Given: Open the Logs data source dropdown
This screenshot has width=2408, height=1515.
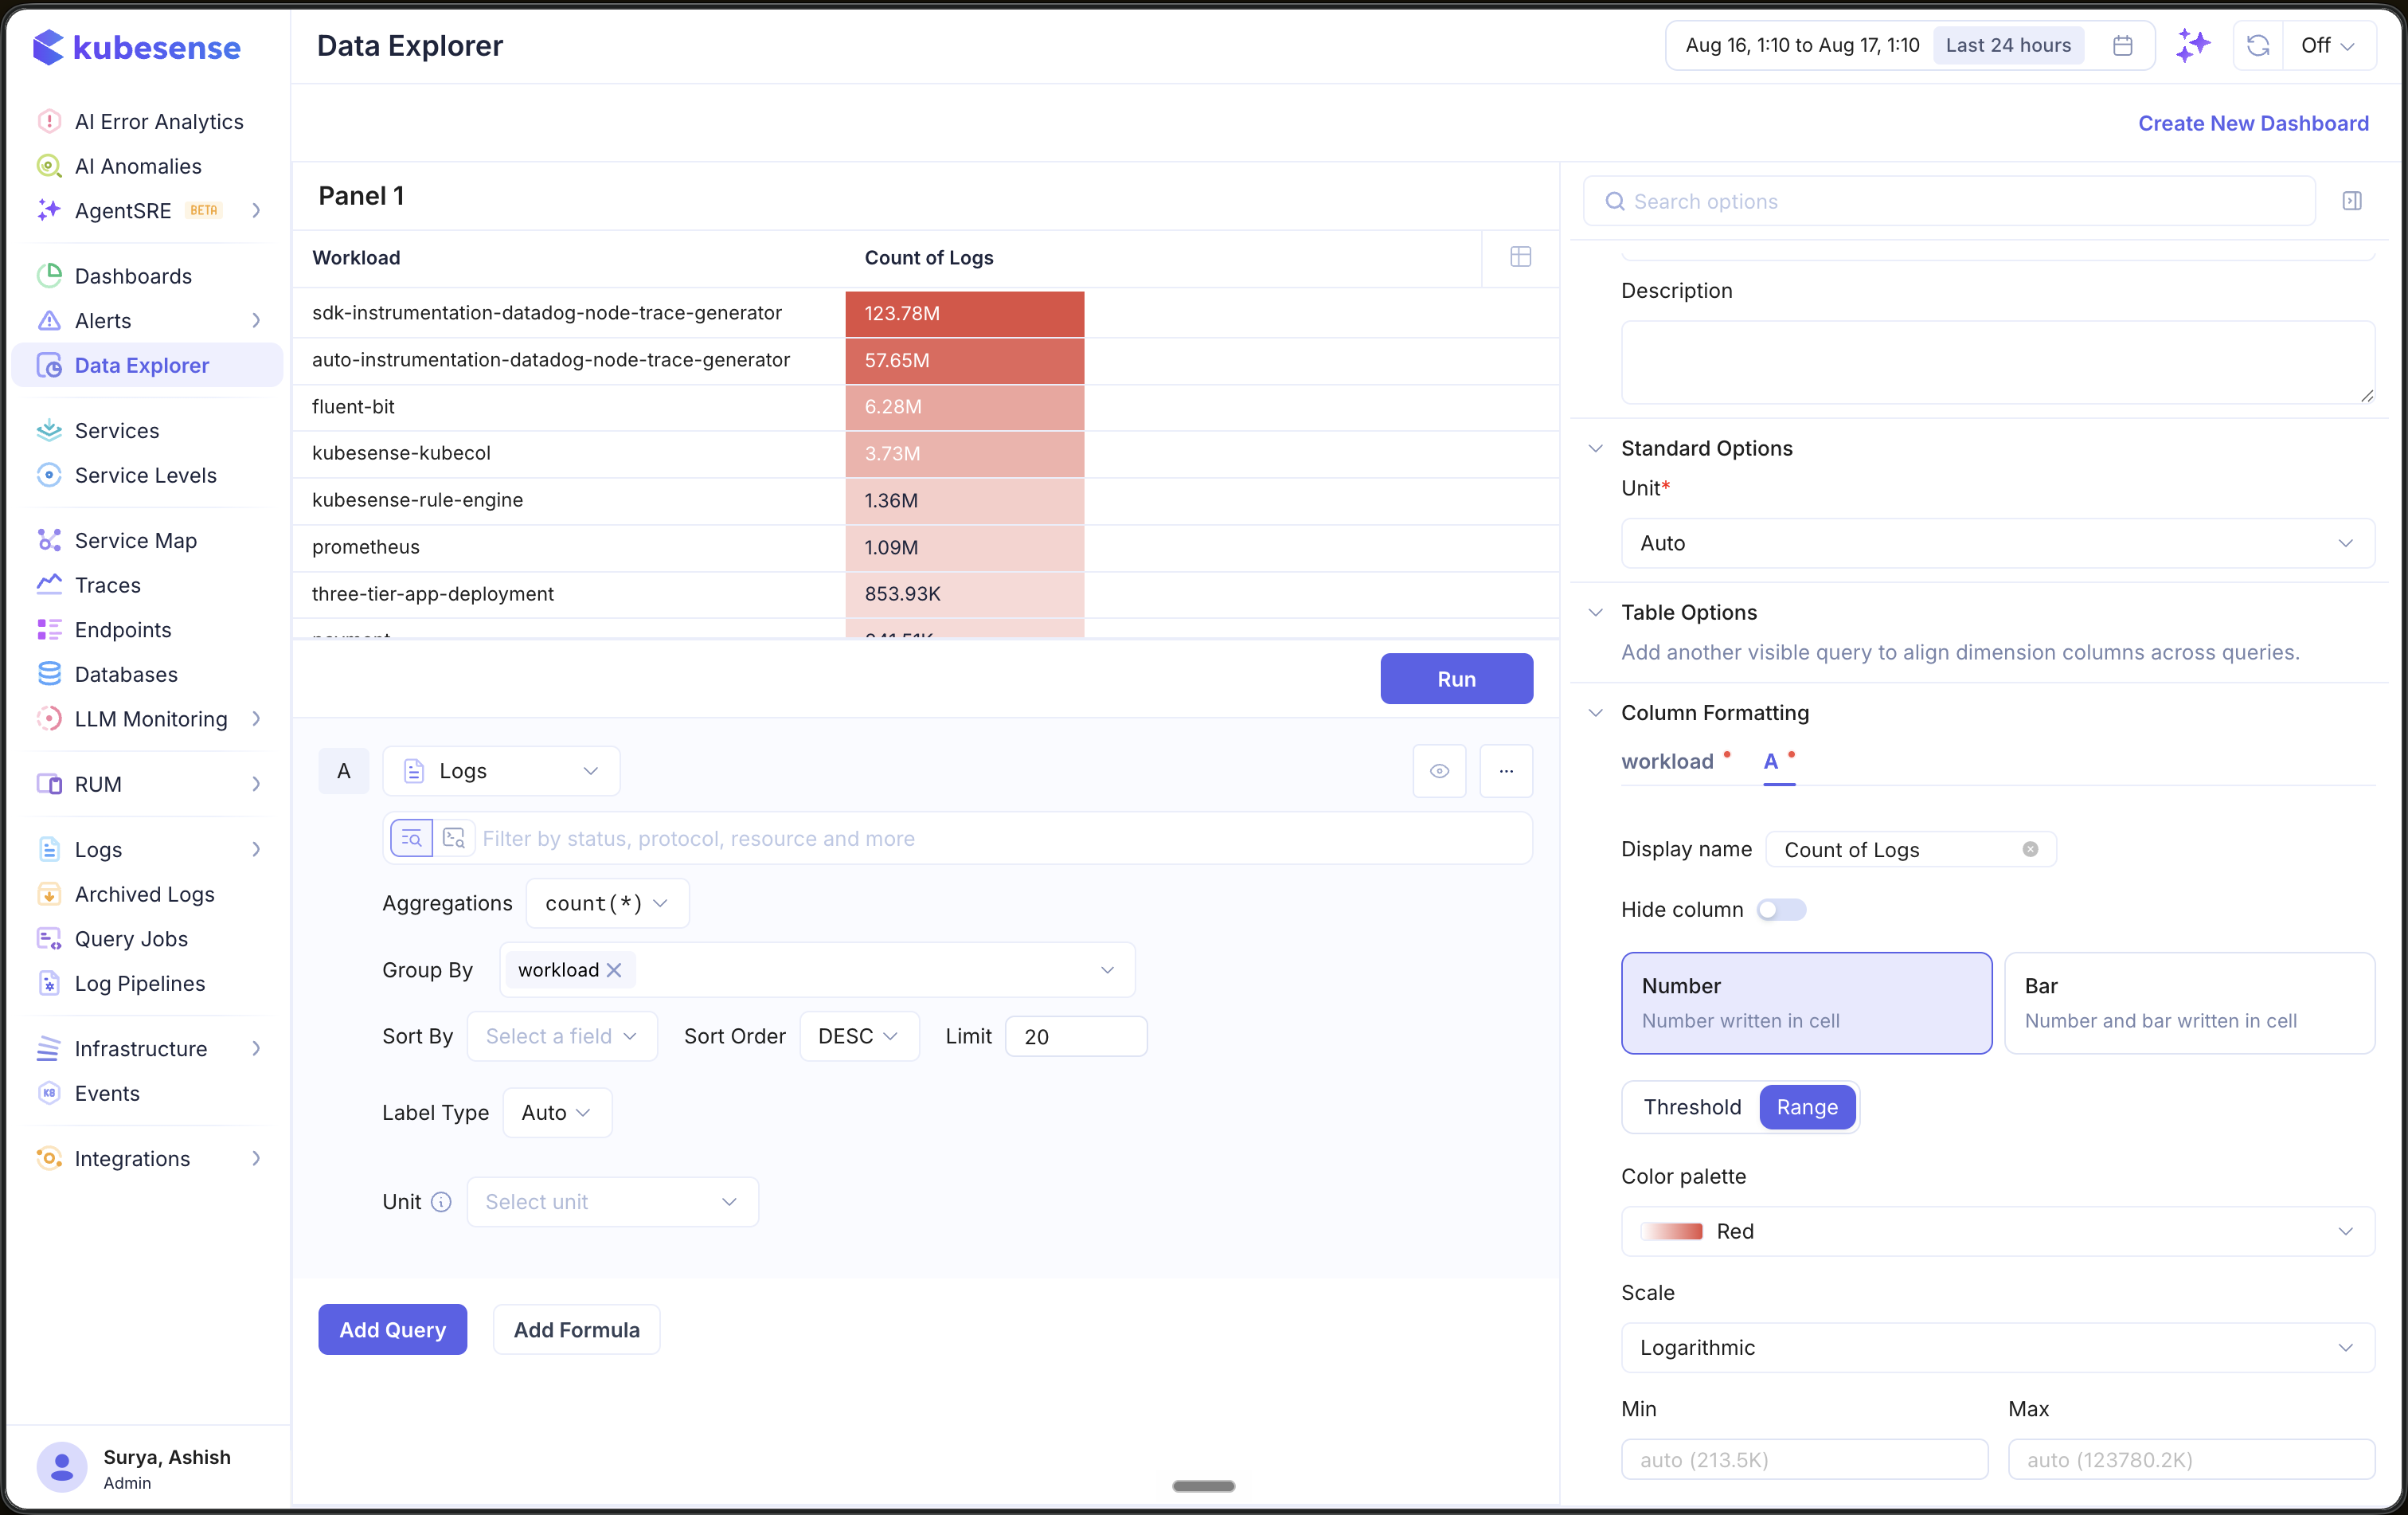Looking at the screenshot, I should click(501, 771).
